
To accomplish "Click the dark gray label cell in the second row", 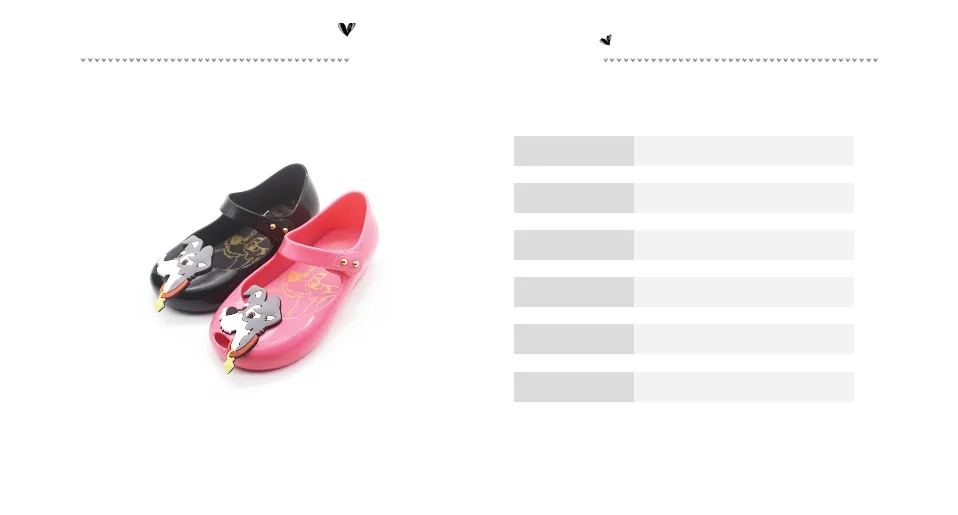I will pyautogui.click(x=574, y=198).
